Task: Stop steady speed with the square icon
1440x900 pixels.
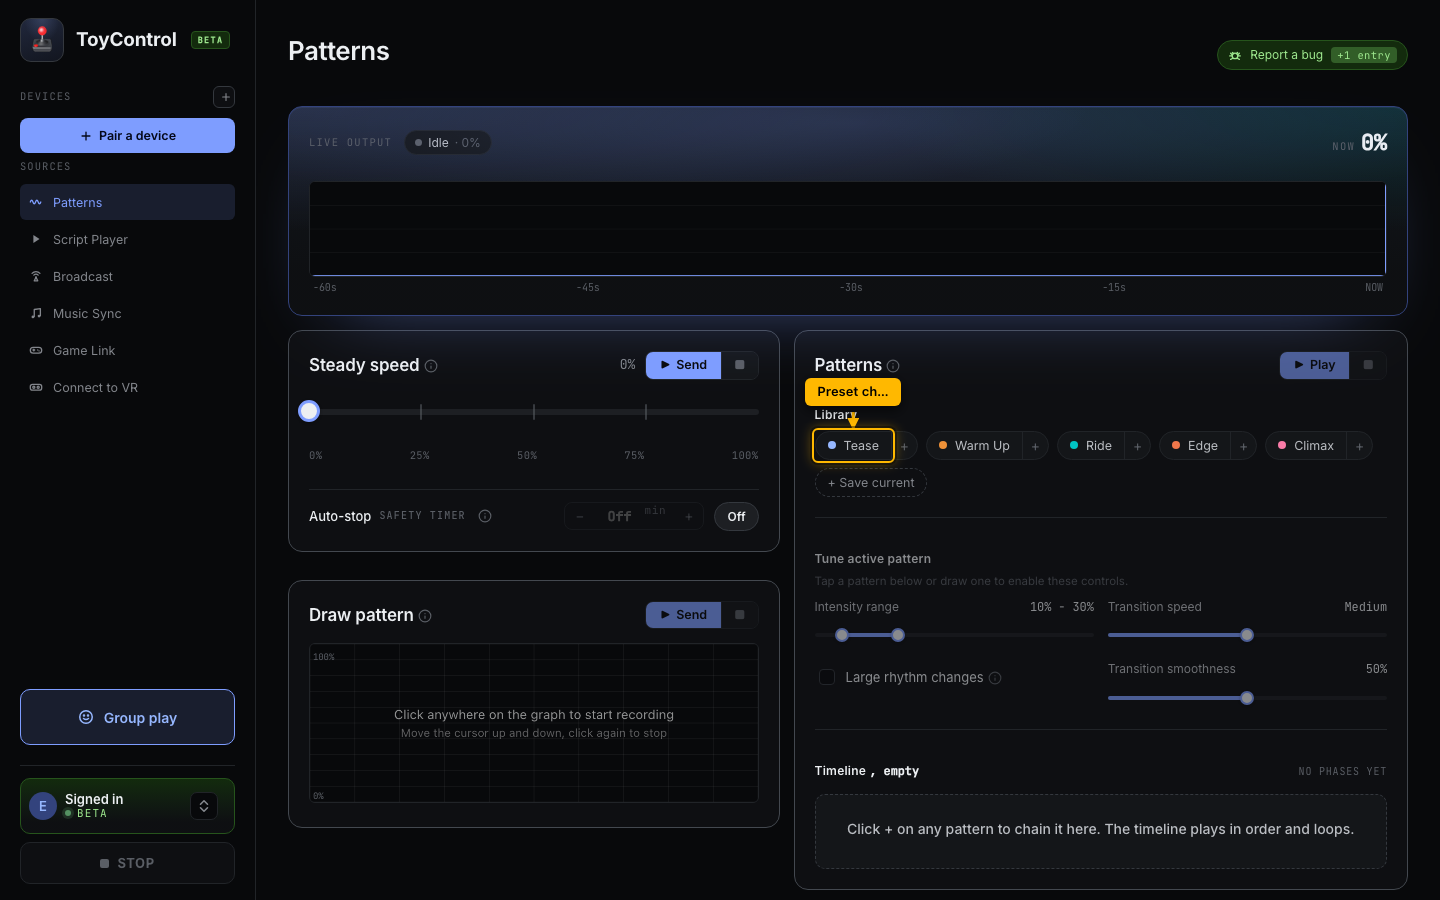Action: pyautogui.click(x=740, y=365)
